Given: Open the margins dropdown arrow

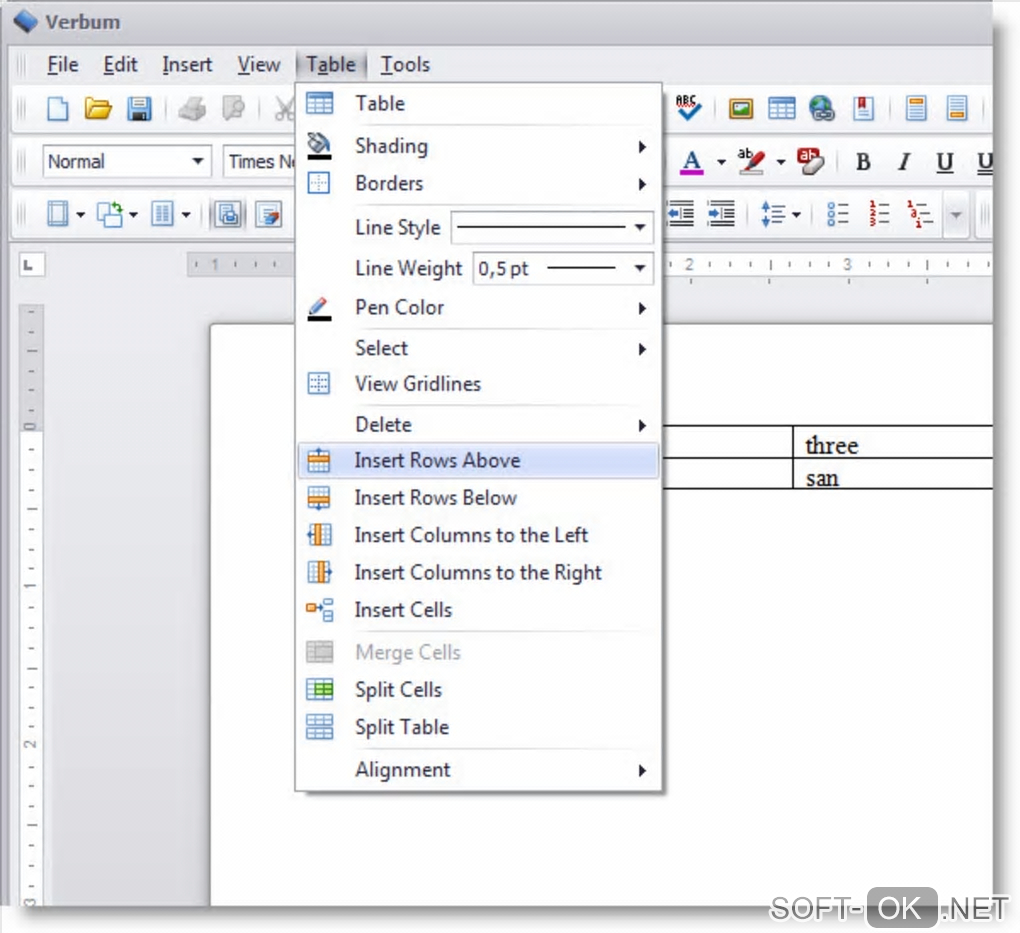Looking at the screenshot, I should coord(81,214).
